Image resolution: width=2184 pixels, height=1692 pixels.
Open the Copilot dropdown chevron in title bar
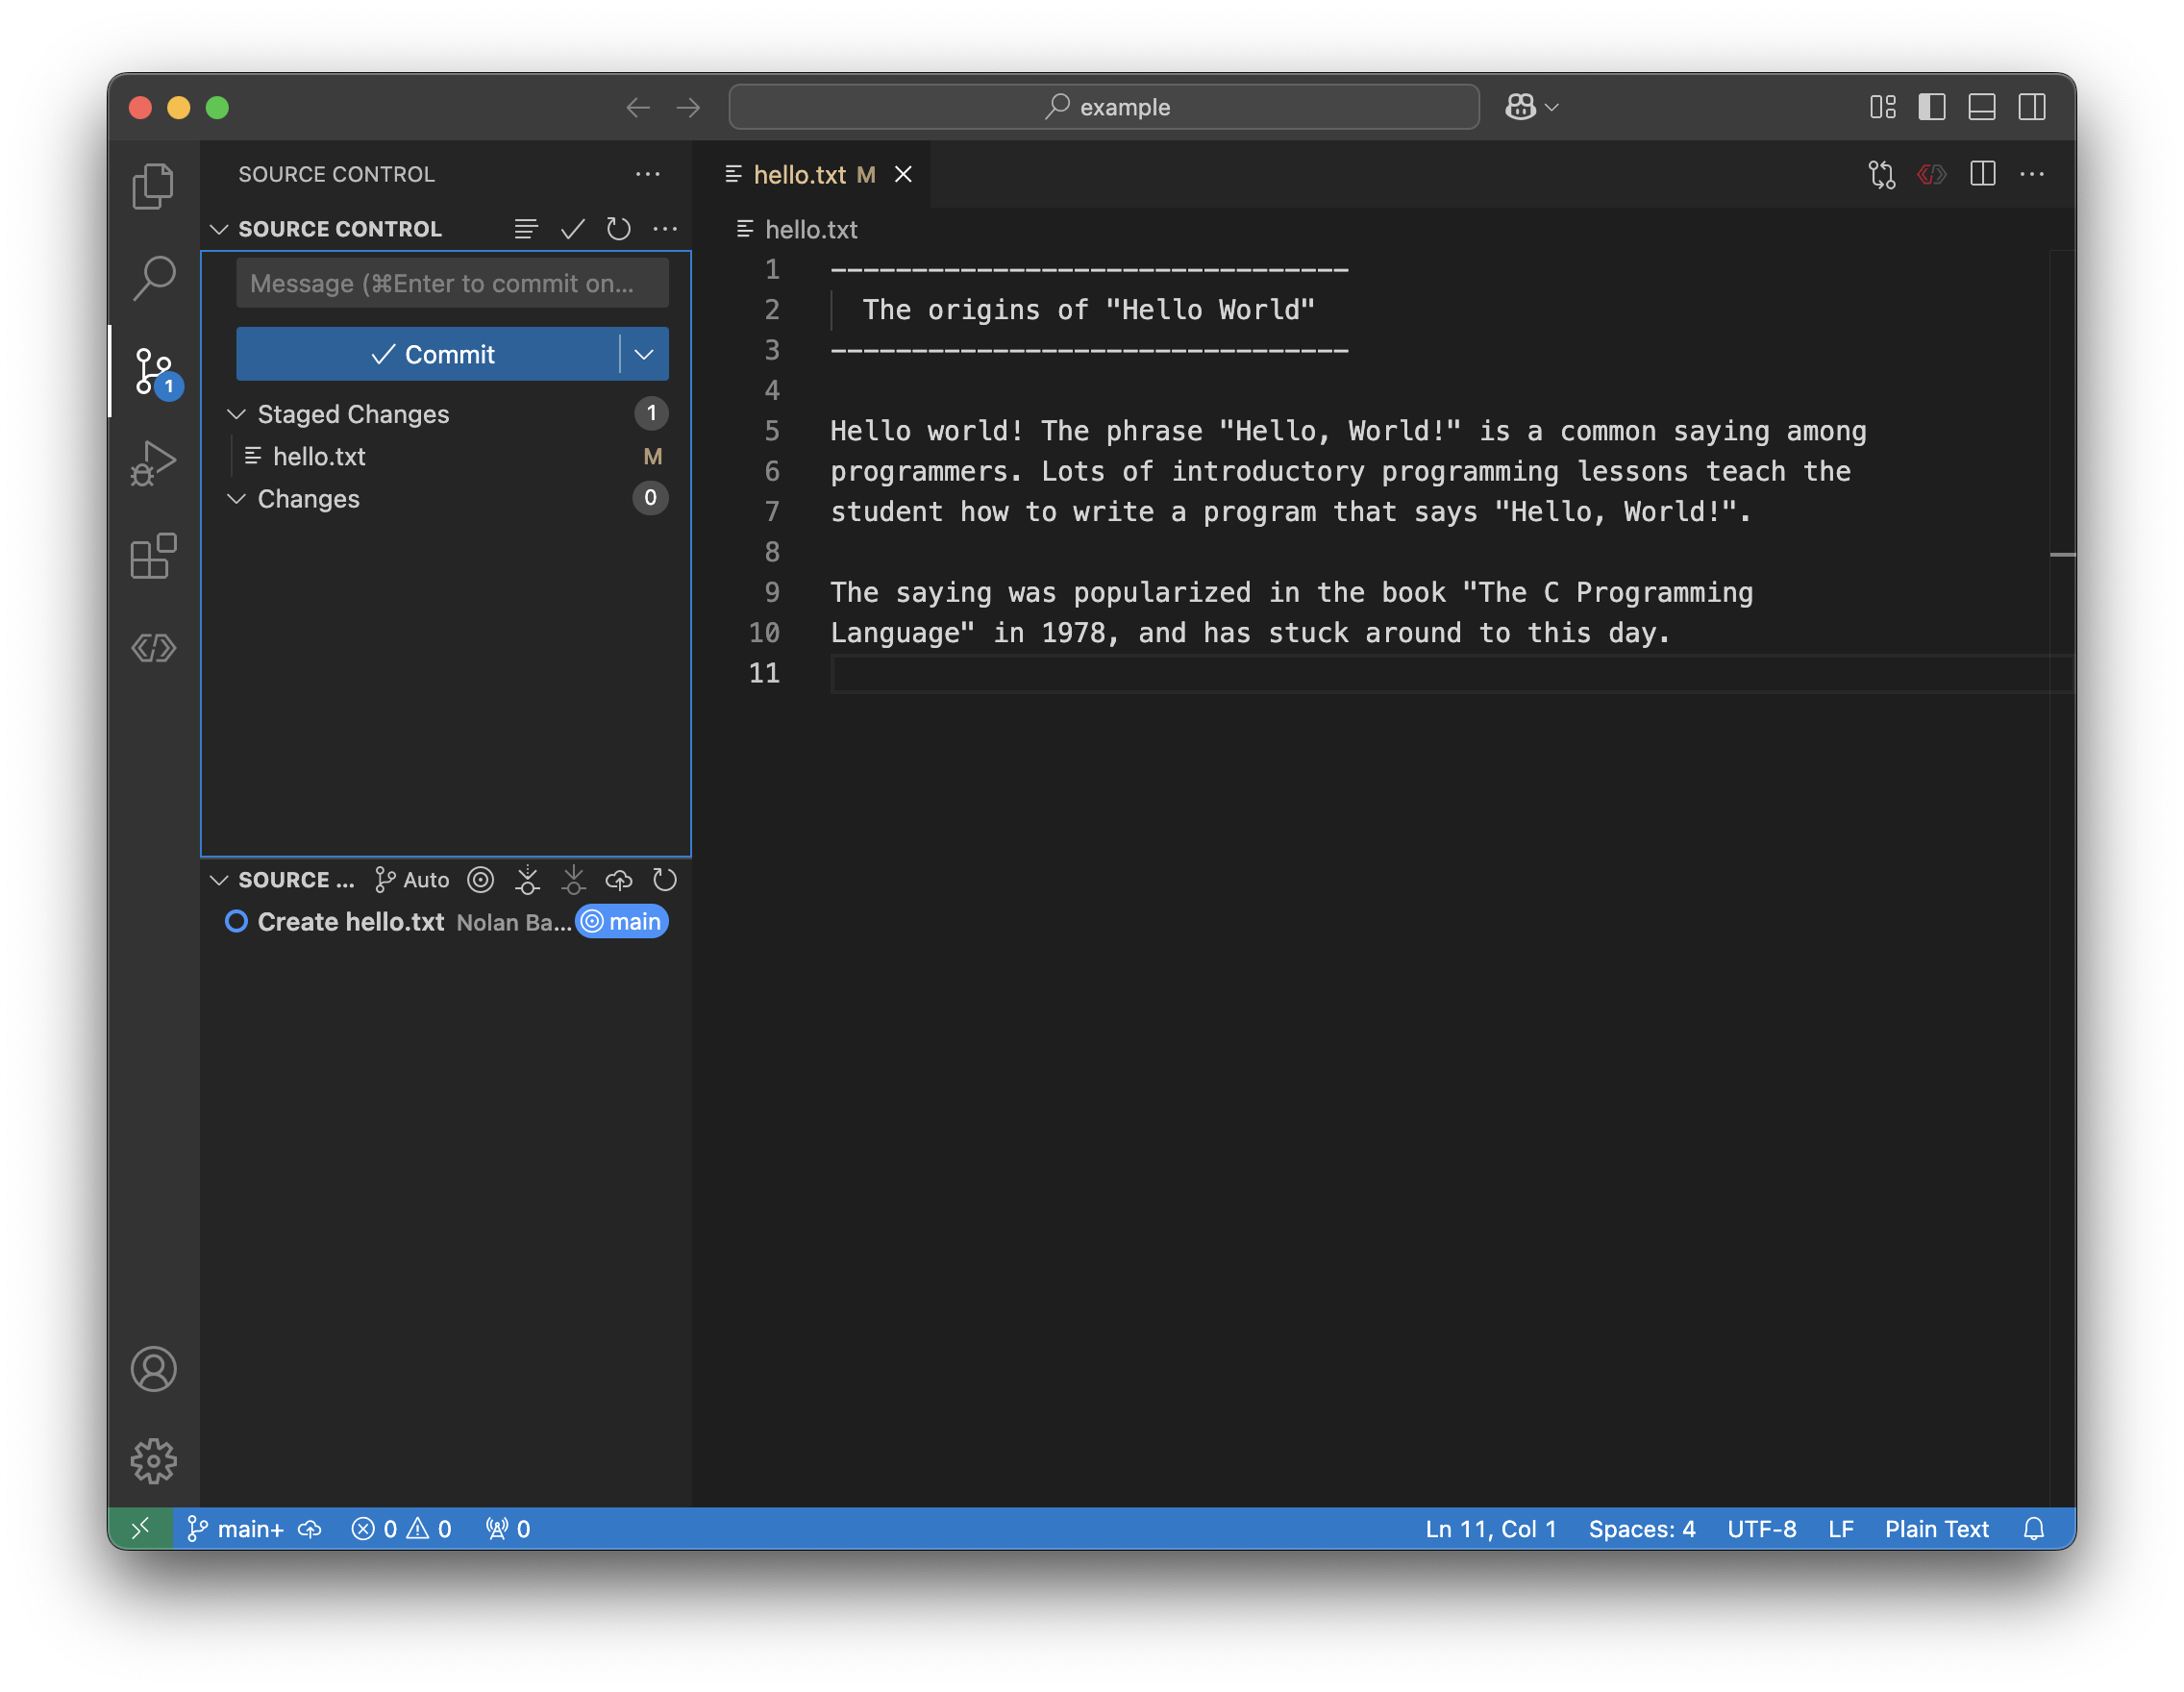pos(1552,107)
